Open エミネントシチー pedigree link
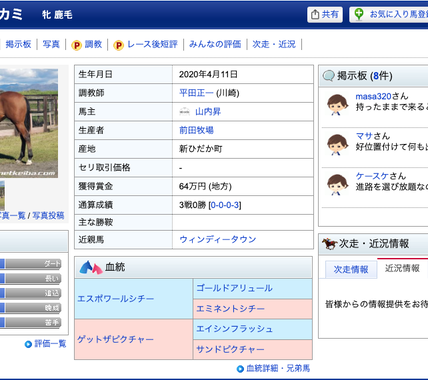The image size is (428, 380). 230,309
